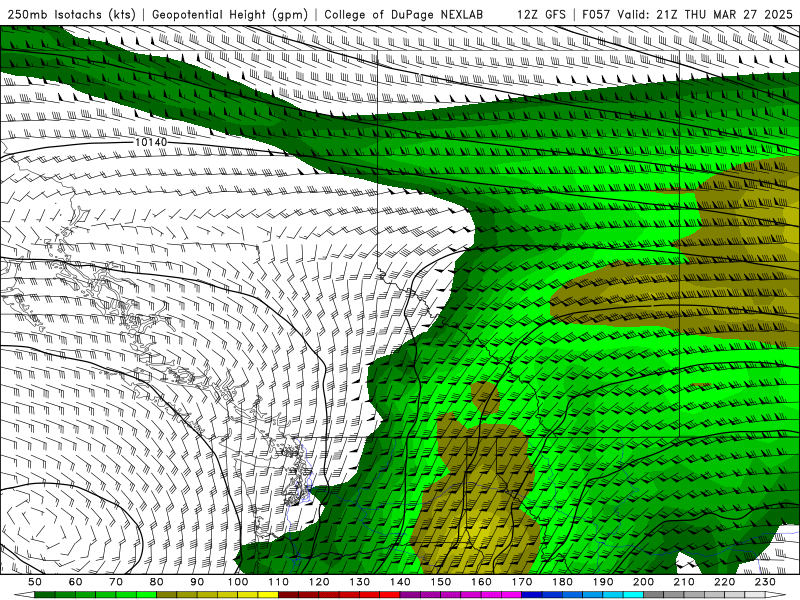The height and width of the screenshot is (600, 800).
Task: Click the '250mb Isotachs (kts)' title text
Action: click(x=71, y=14)
